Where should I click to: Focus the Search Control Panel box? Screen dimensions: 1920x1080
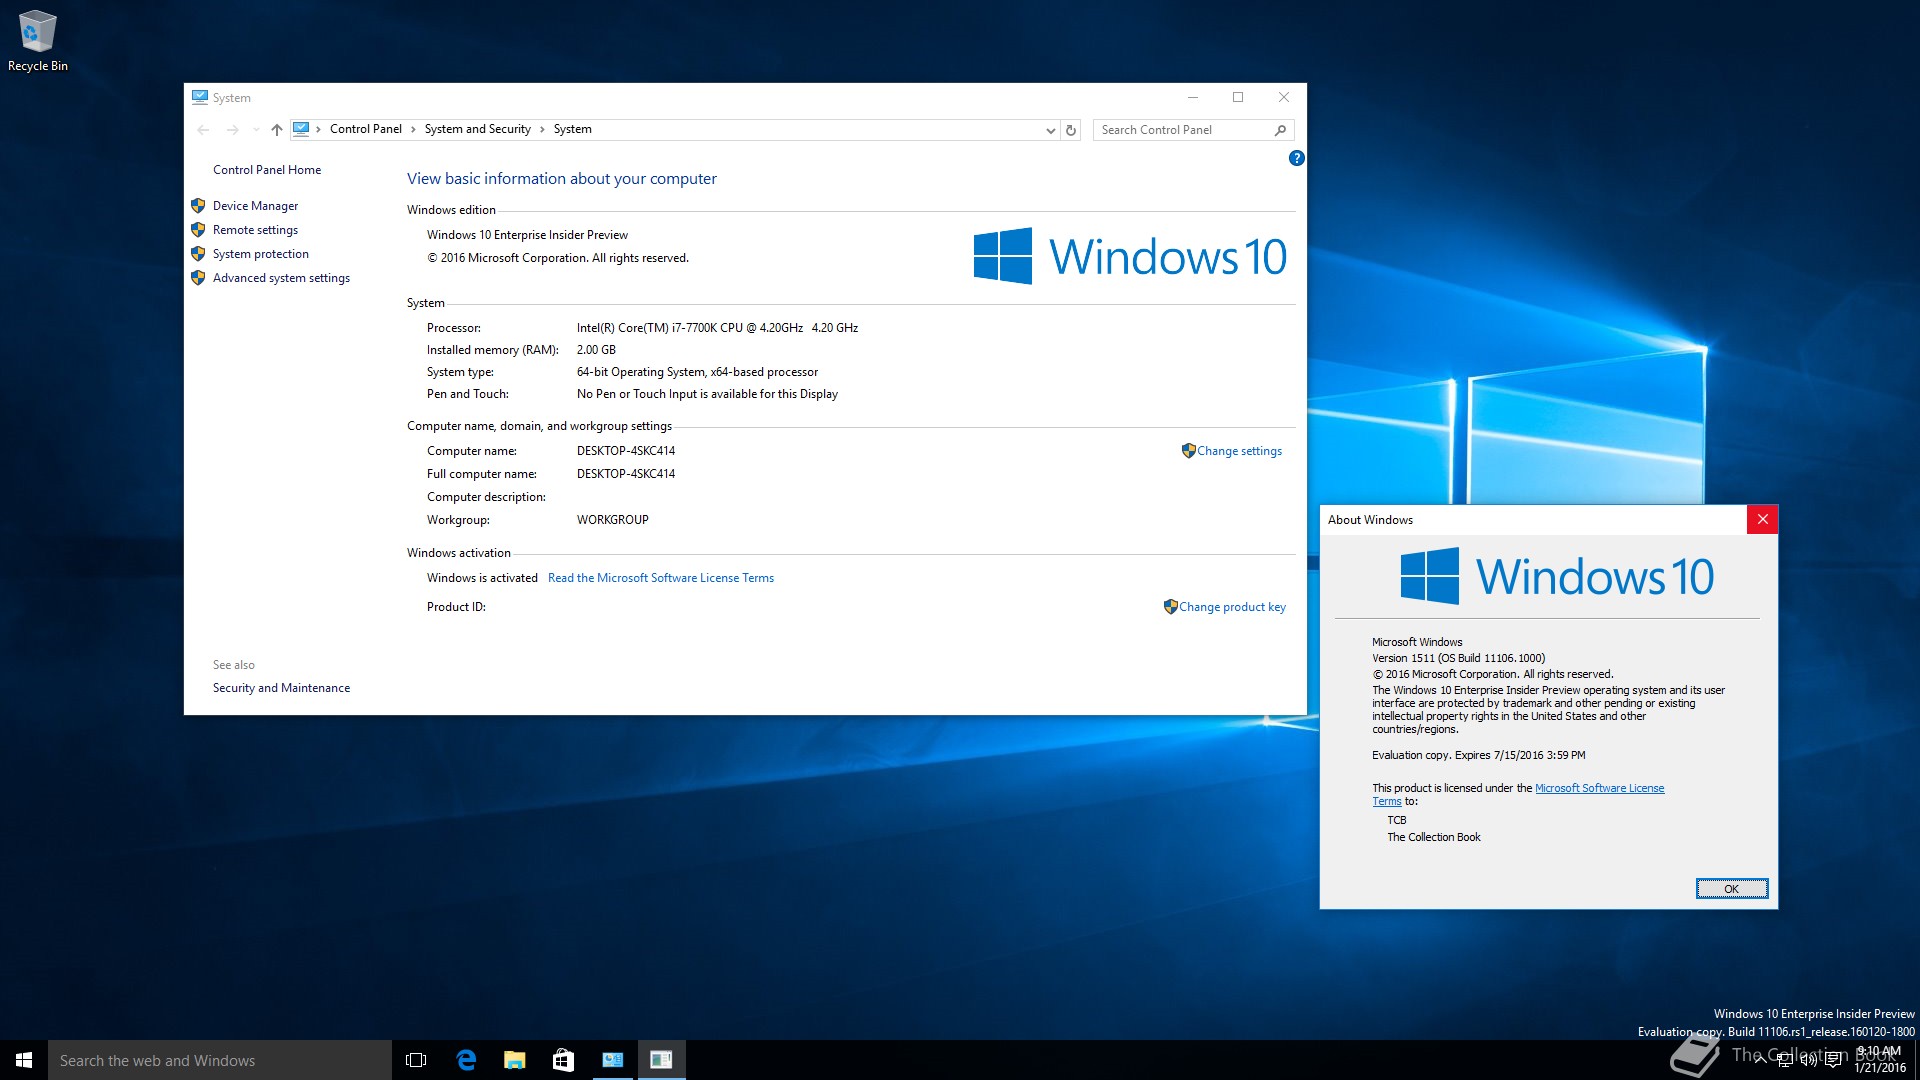point(1184,130)
